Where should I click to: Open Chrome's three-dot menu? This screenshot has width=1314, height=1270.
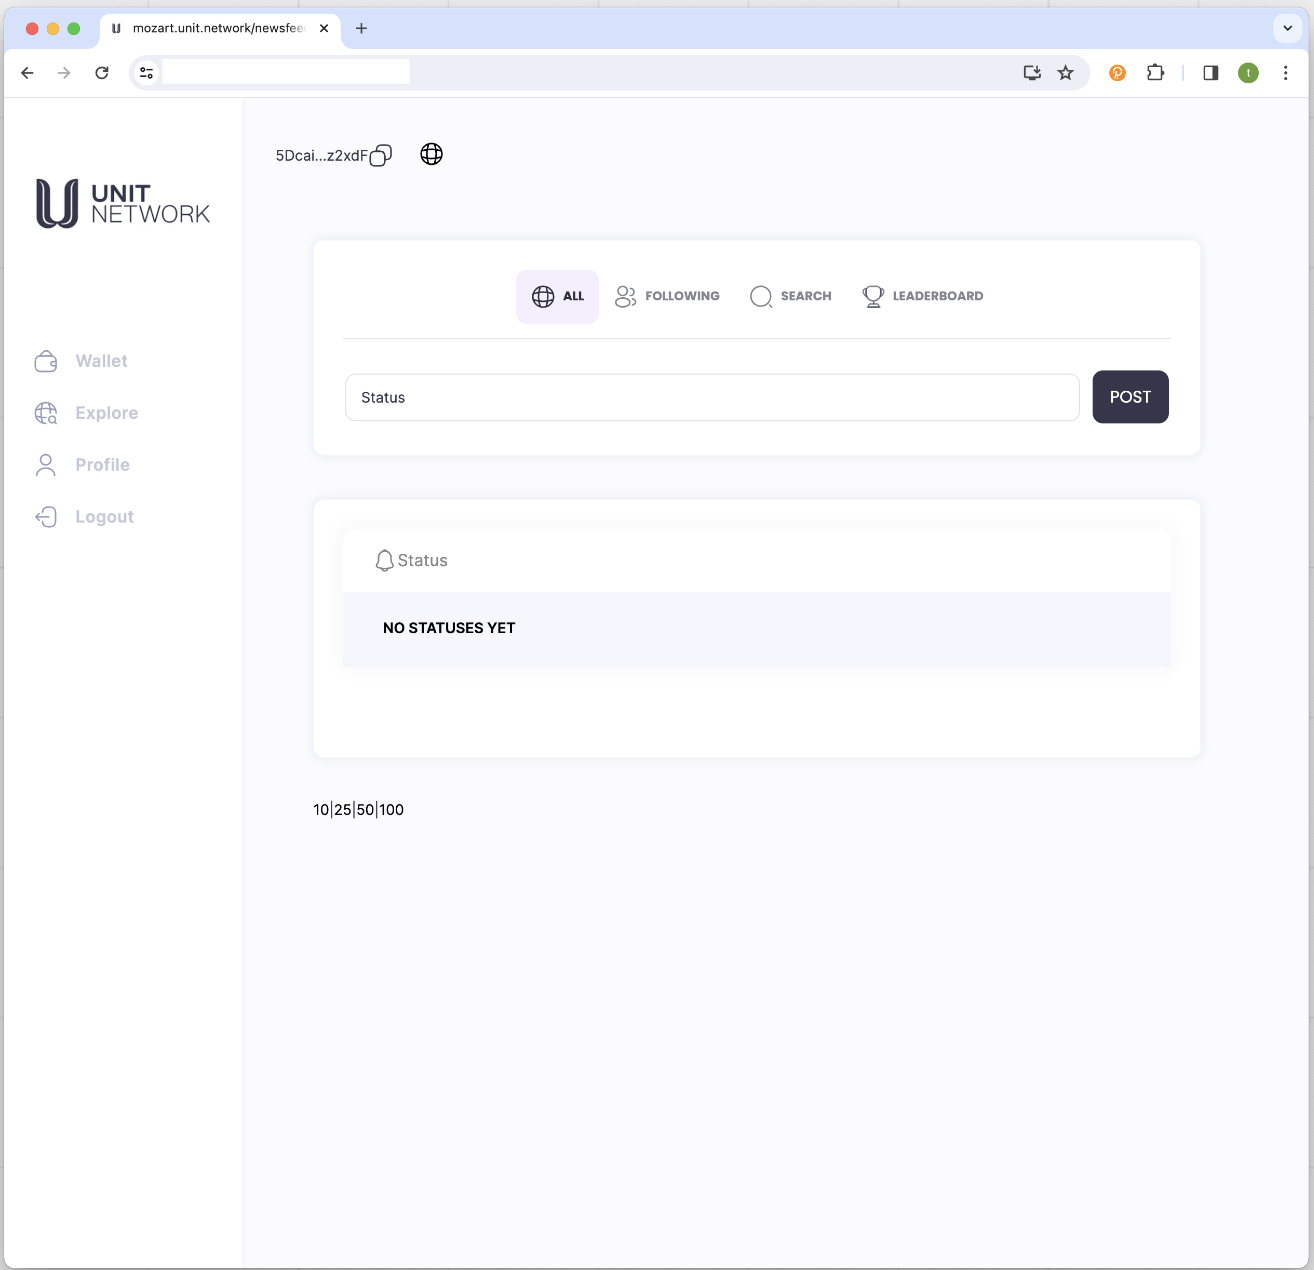click(x=1285, y=73)
